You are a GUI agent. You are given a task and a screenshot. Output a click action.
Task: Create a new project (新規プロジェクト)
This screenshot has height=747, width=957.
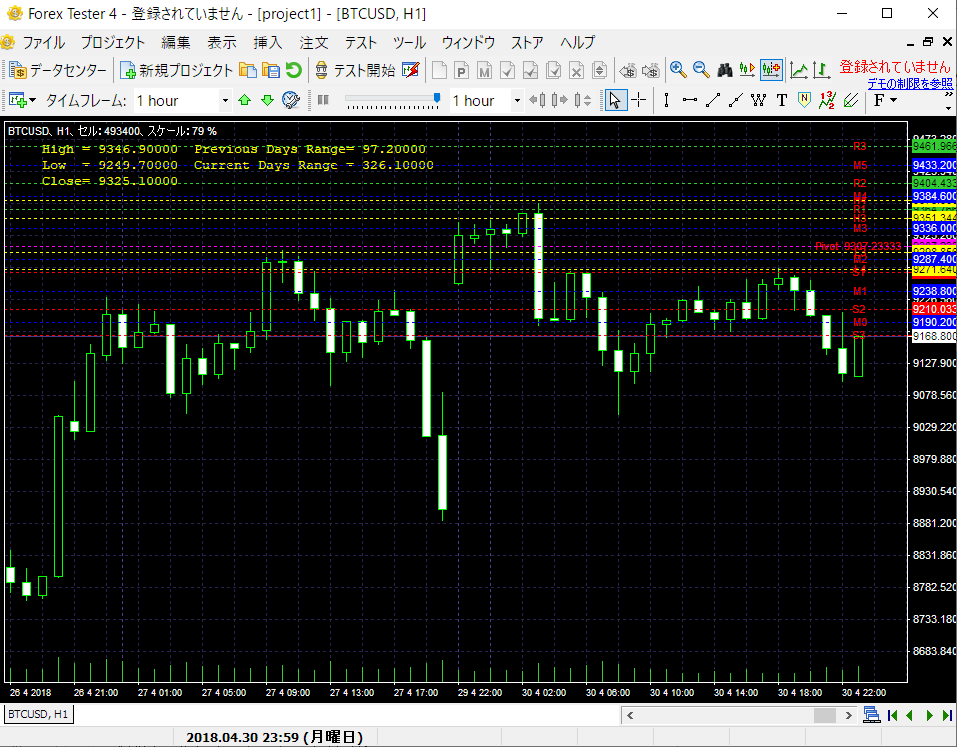(x=176, y=71)
